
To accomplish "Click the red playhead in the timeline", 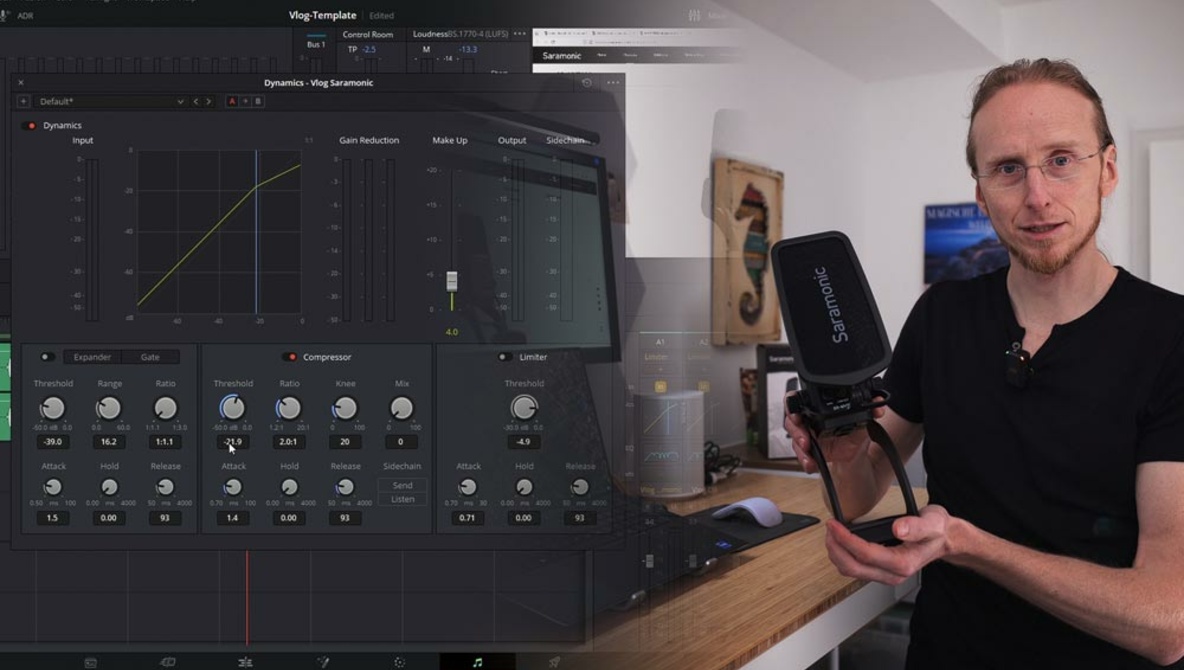I will tap(247, 597).
